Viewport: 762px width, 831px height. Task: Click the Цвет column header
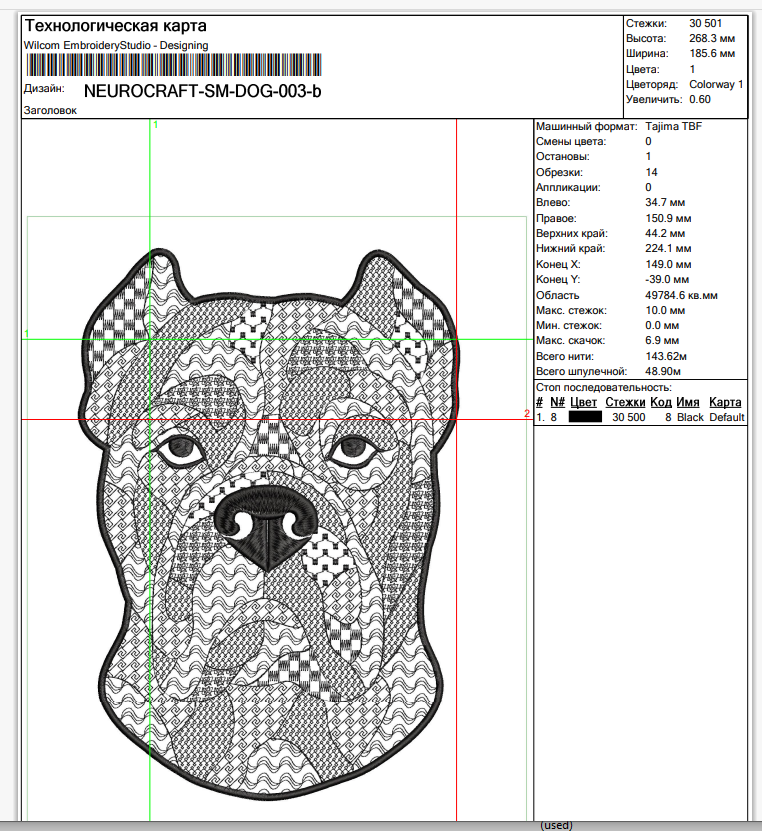click(x=584, y=402)
